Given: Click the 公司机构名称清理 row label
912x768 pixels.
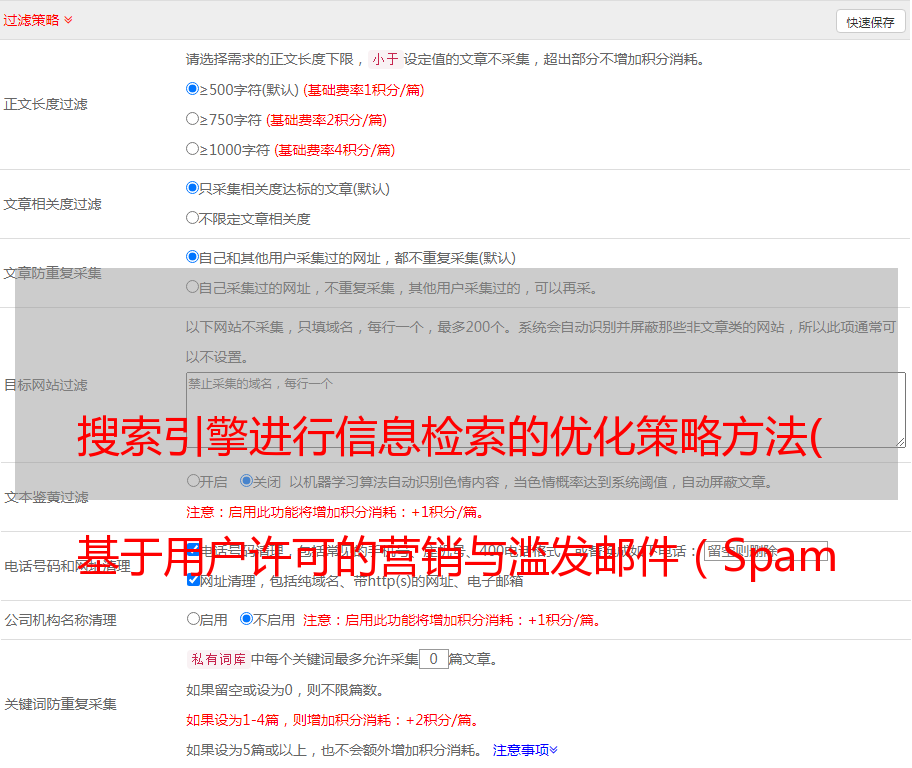Looking at the screenshot, I should (x=60, y=620).
